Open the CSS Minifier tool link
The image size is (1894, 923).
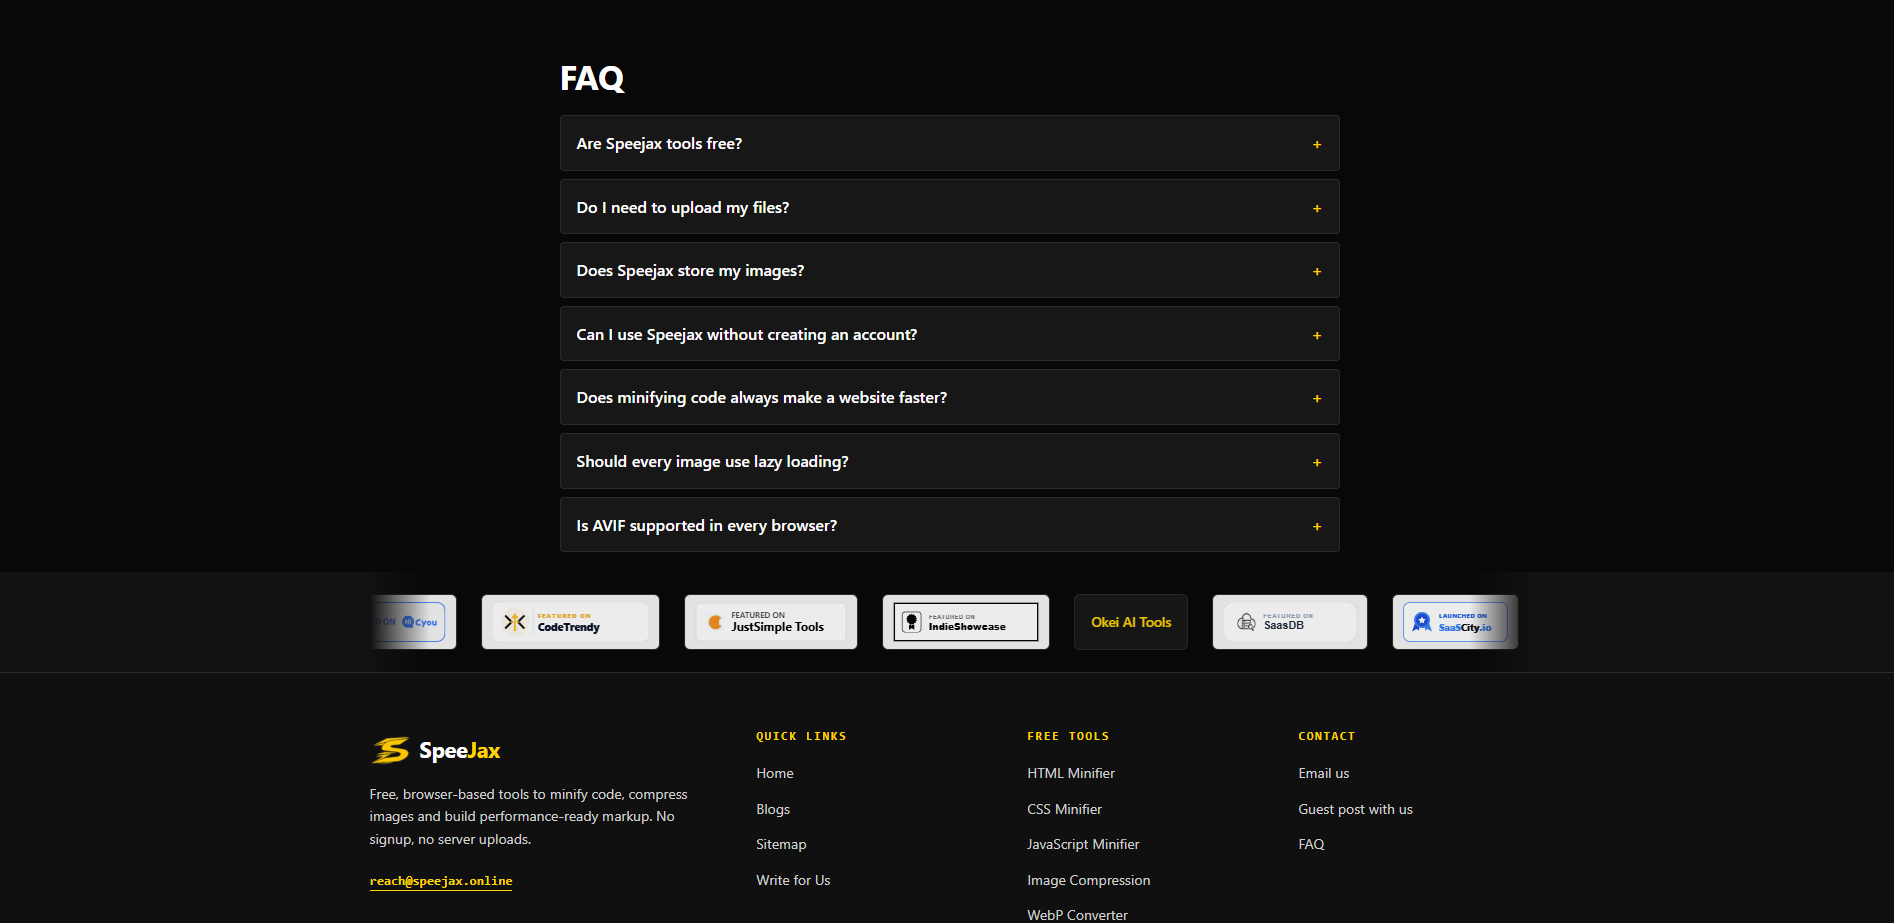pyautogui.click(x=1064, y=809)
